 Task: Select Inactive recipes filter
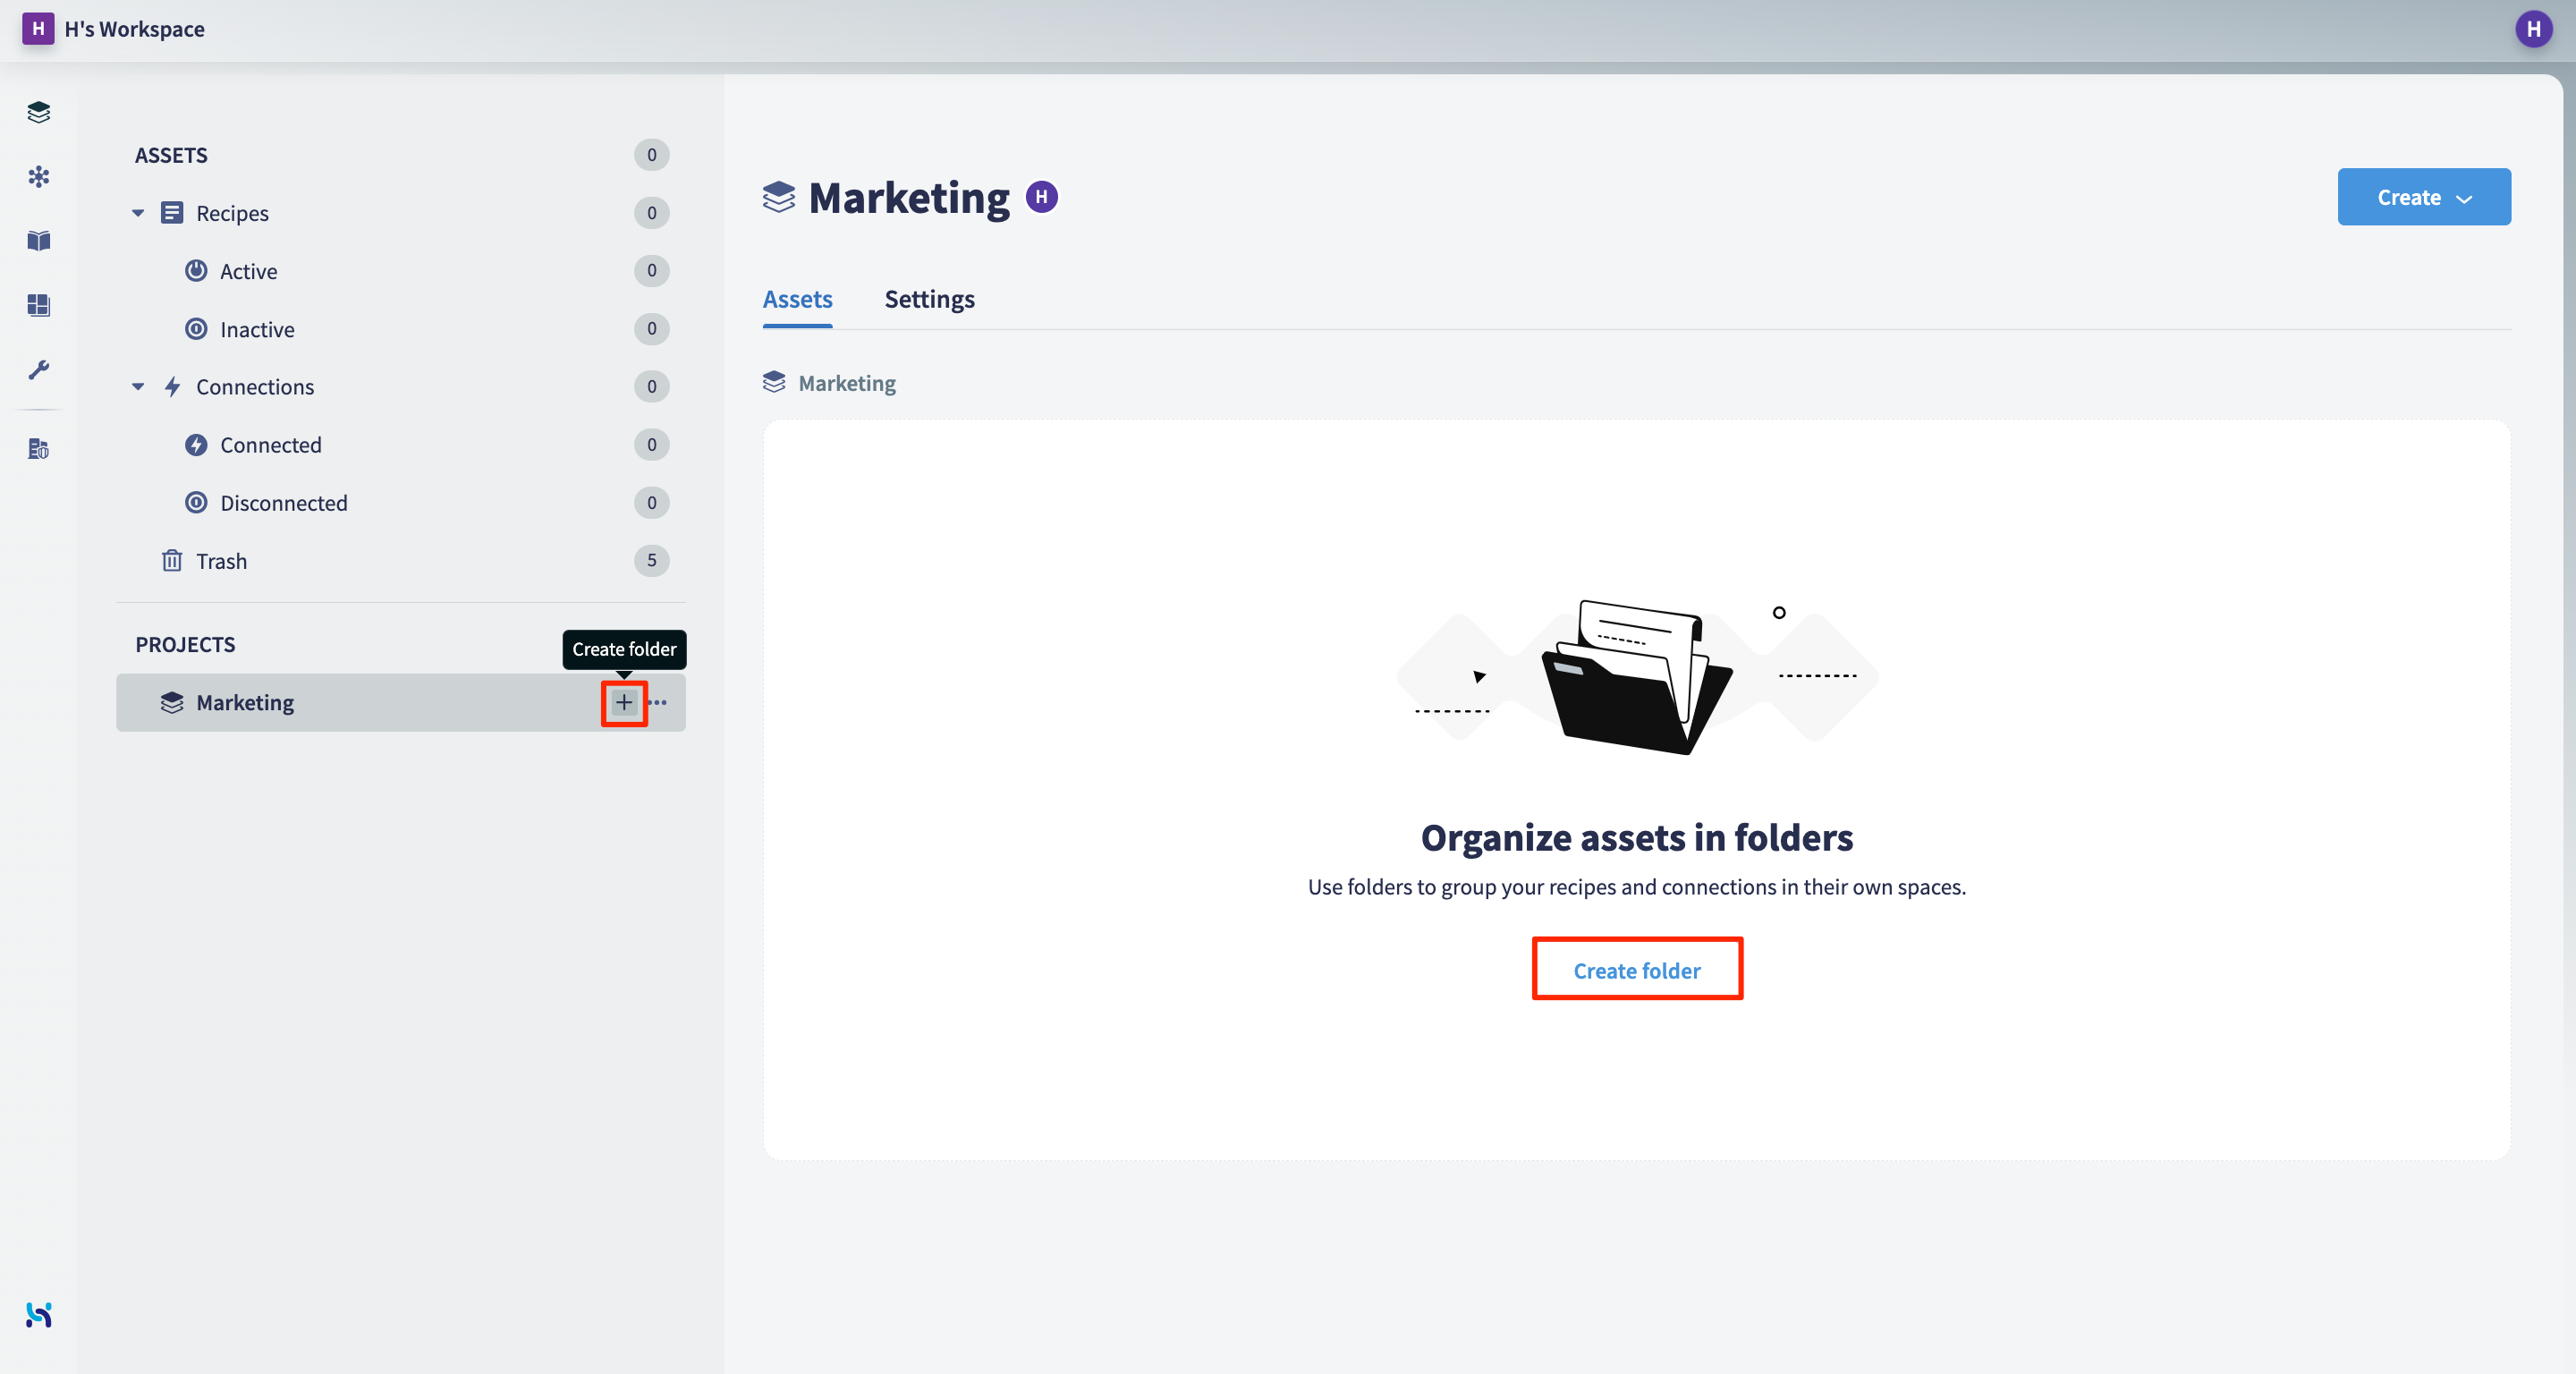pos(257,329)
